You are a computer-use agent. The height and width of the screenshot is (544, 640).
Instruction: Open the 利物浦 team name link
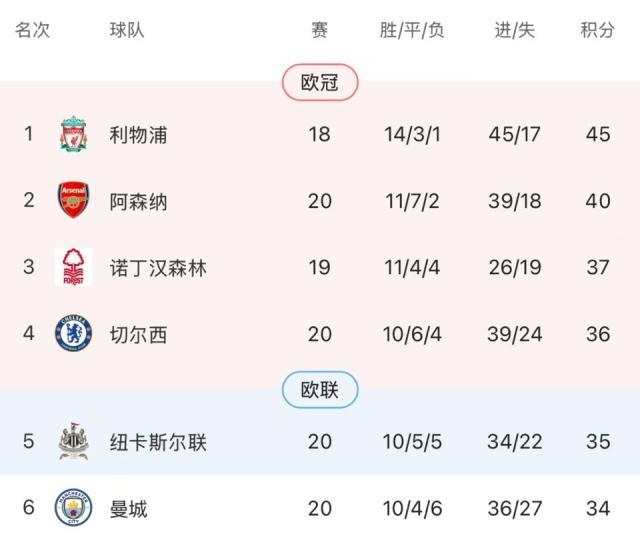click(138, 134)
